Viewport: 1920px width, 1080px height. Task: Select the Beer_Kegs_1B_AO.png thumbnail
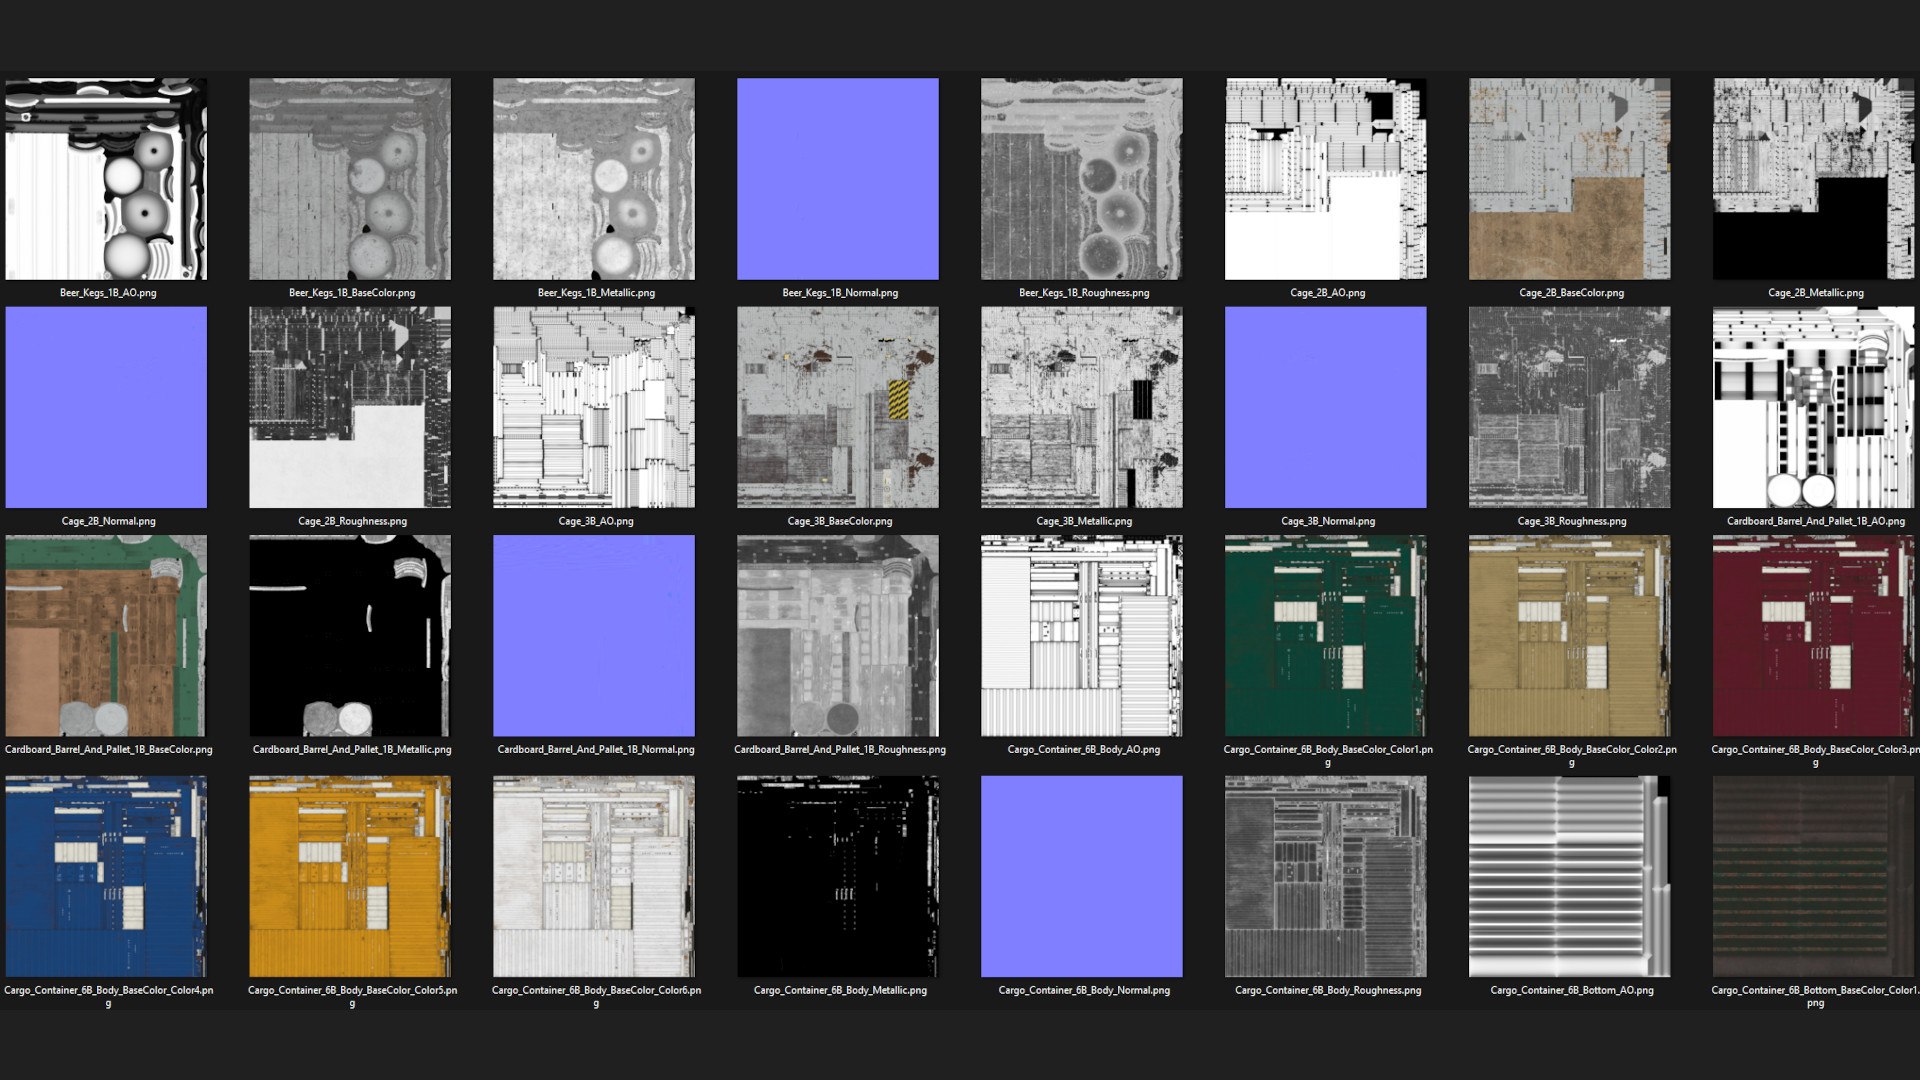[106, 179]
